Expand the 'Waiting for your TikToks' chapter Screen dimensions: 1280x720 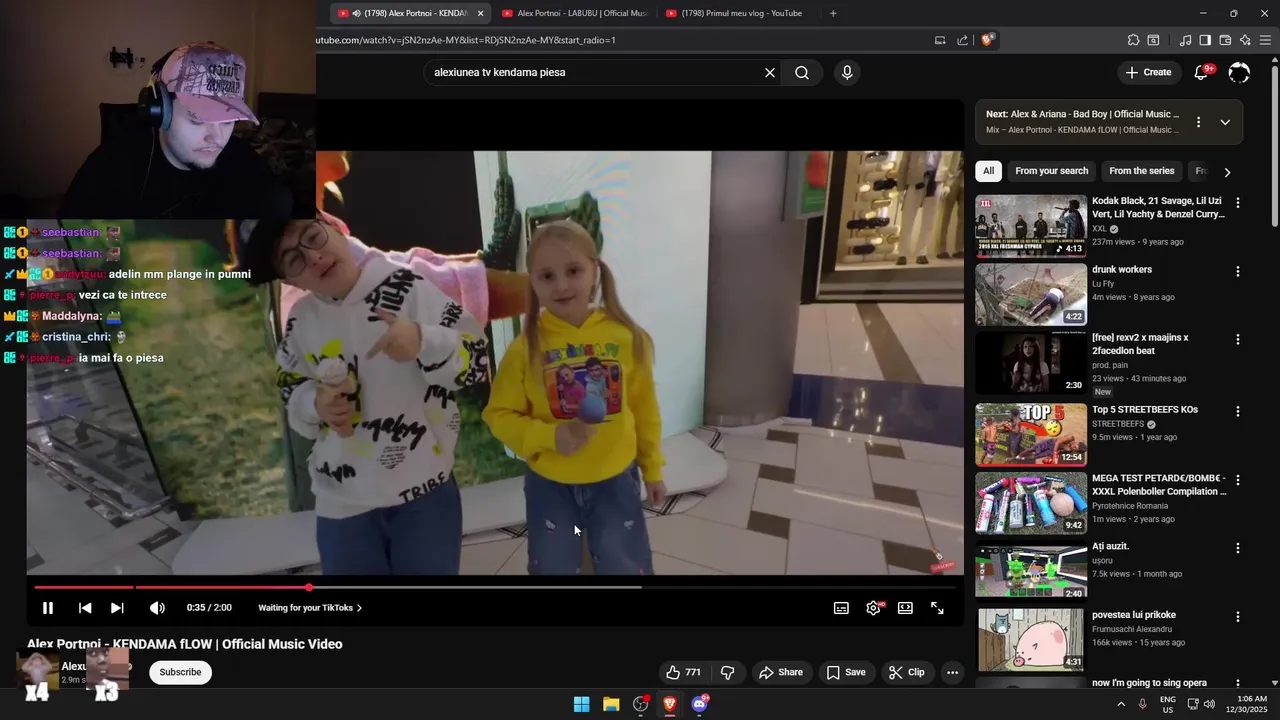click(310, 608)
